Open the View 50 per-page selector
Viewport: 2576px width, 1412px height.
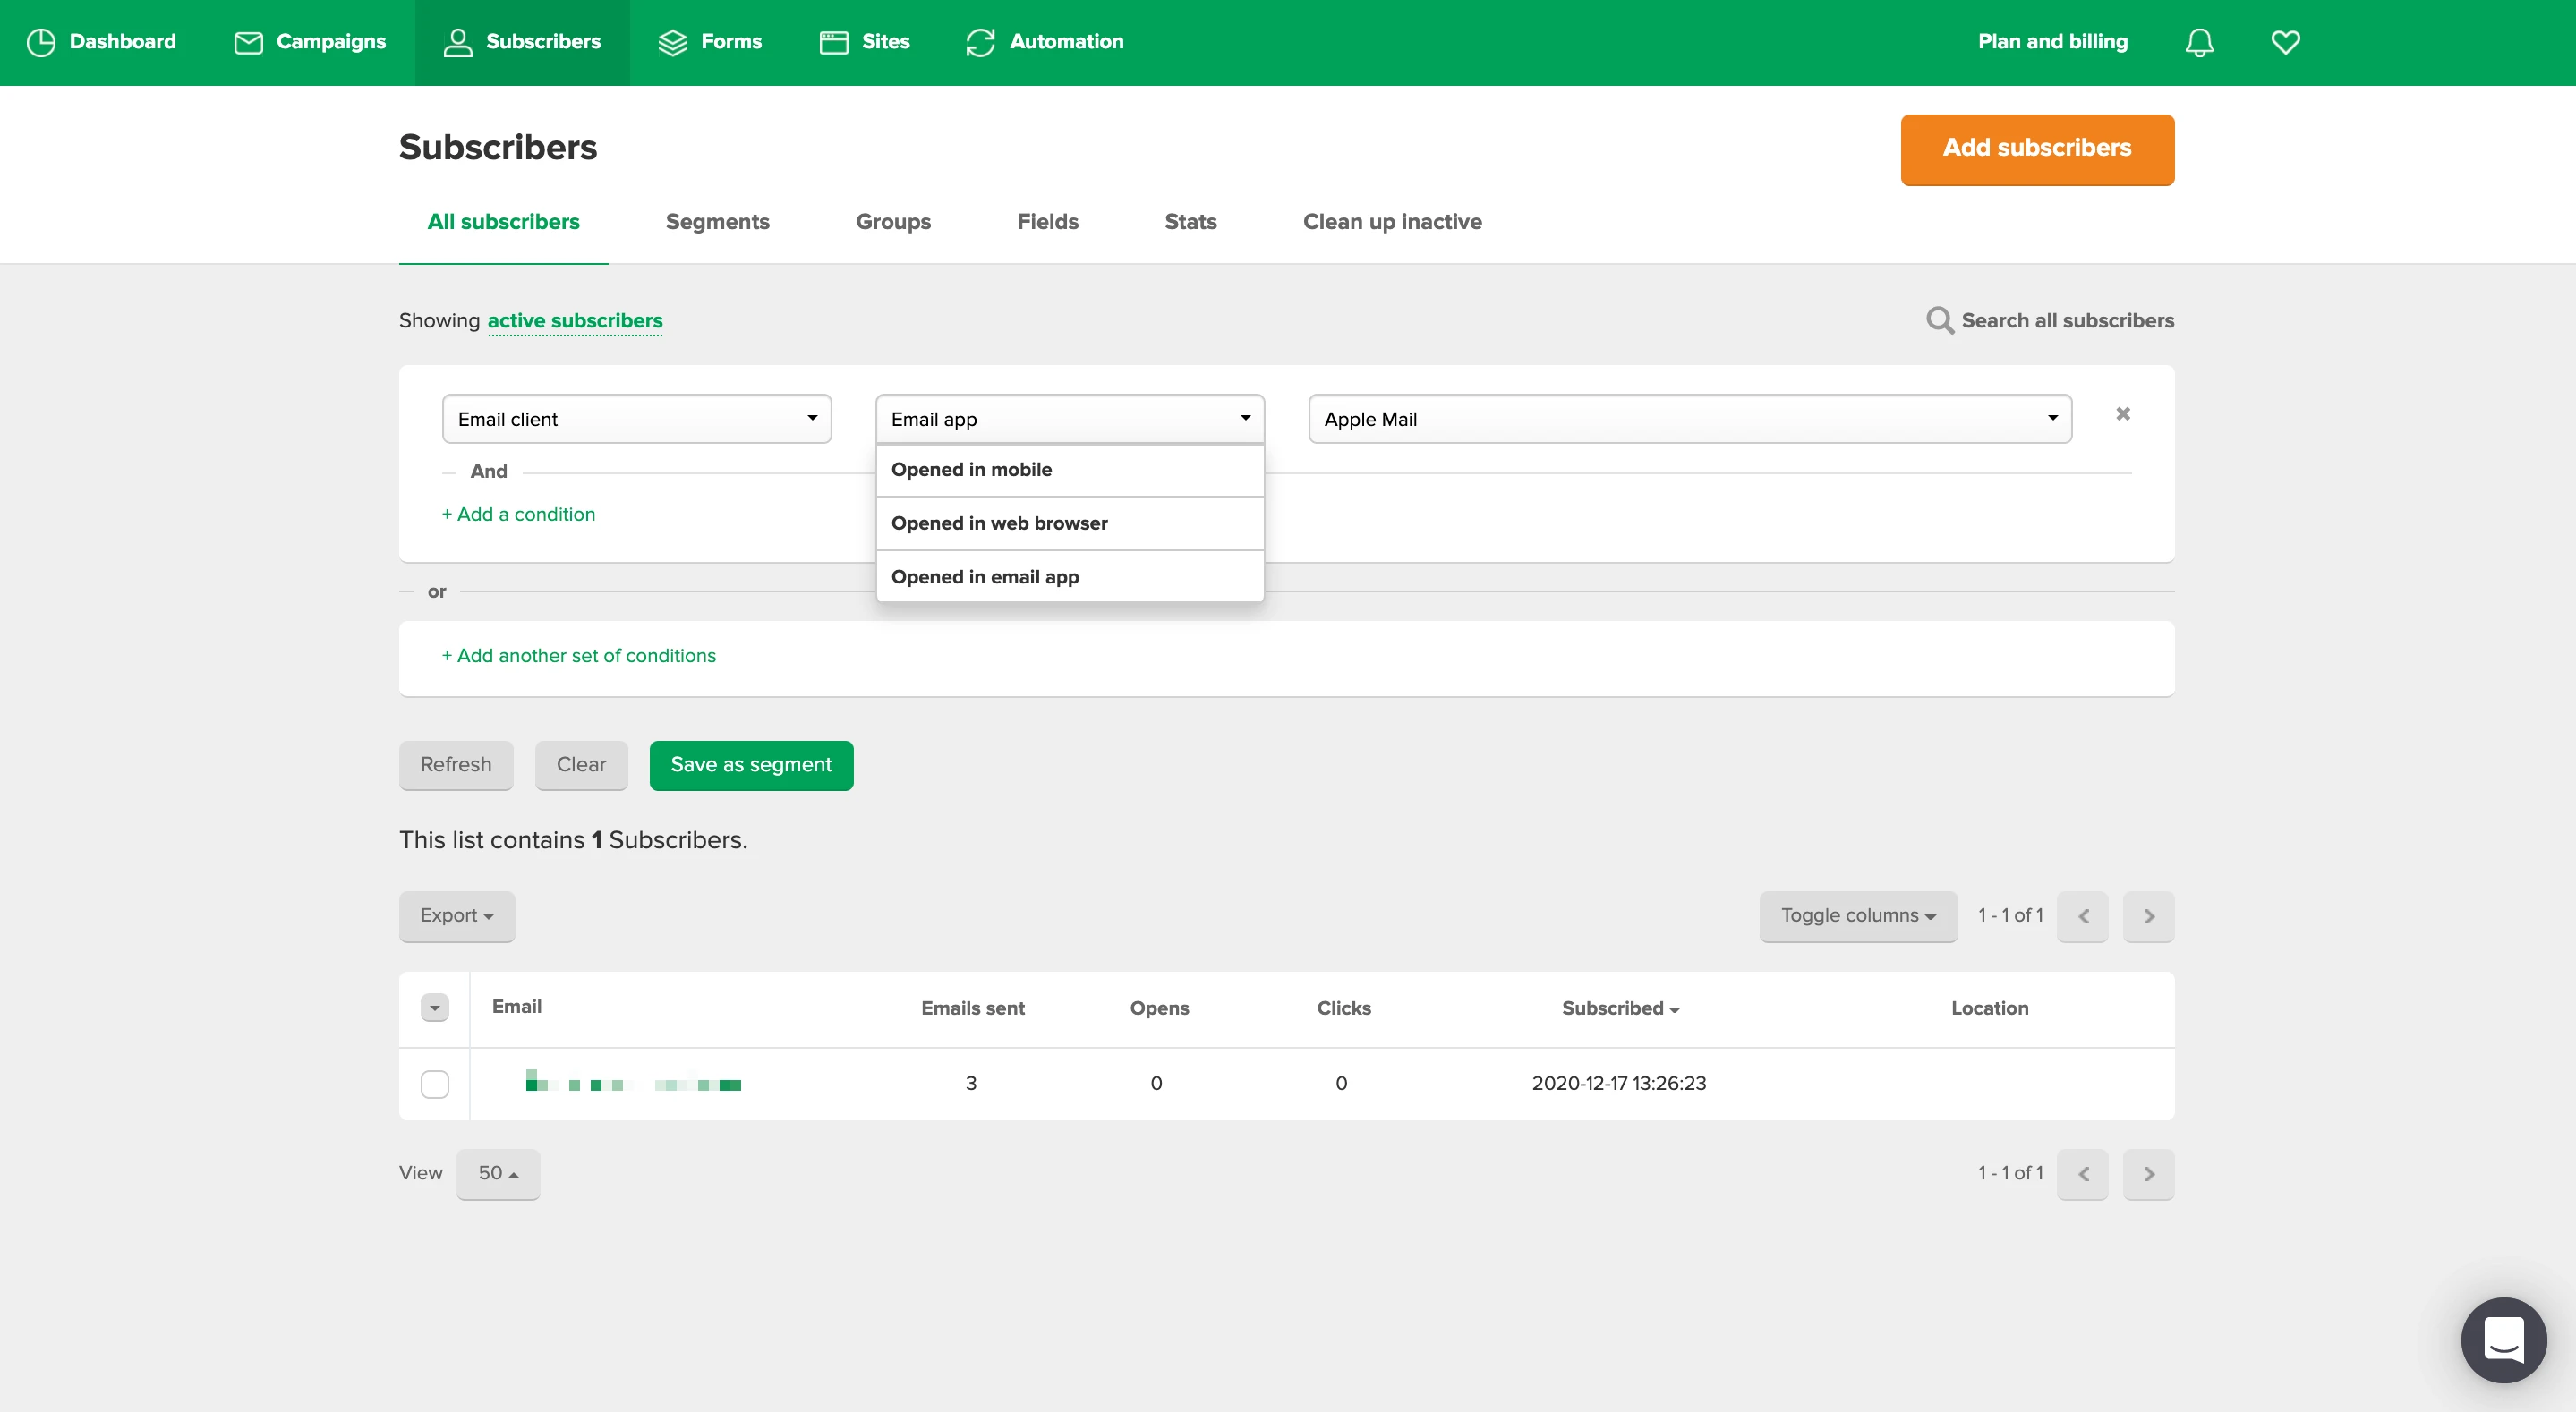tap(498, 1174)
